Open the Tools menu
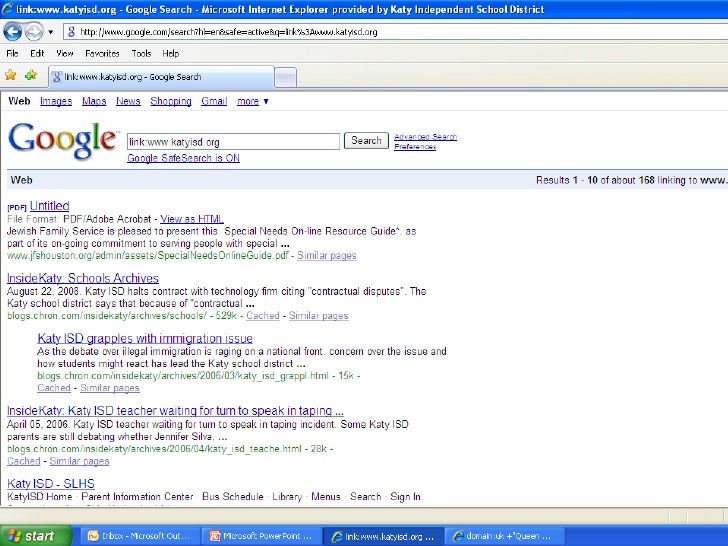Screen dimensions: 728x546 pyautogui.click(x=141, y=53)
